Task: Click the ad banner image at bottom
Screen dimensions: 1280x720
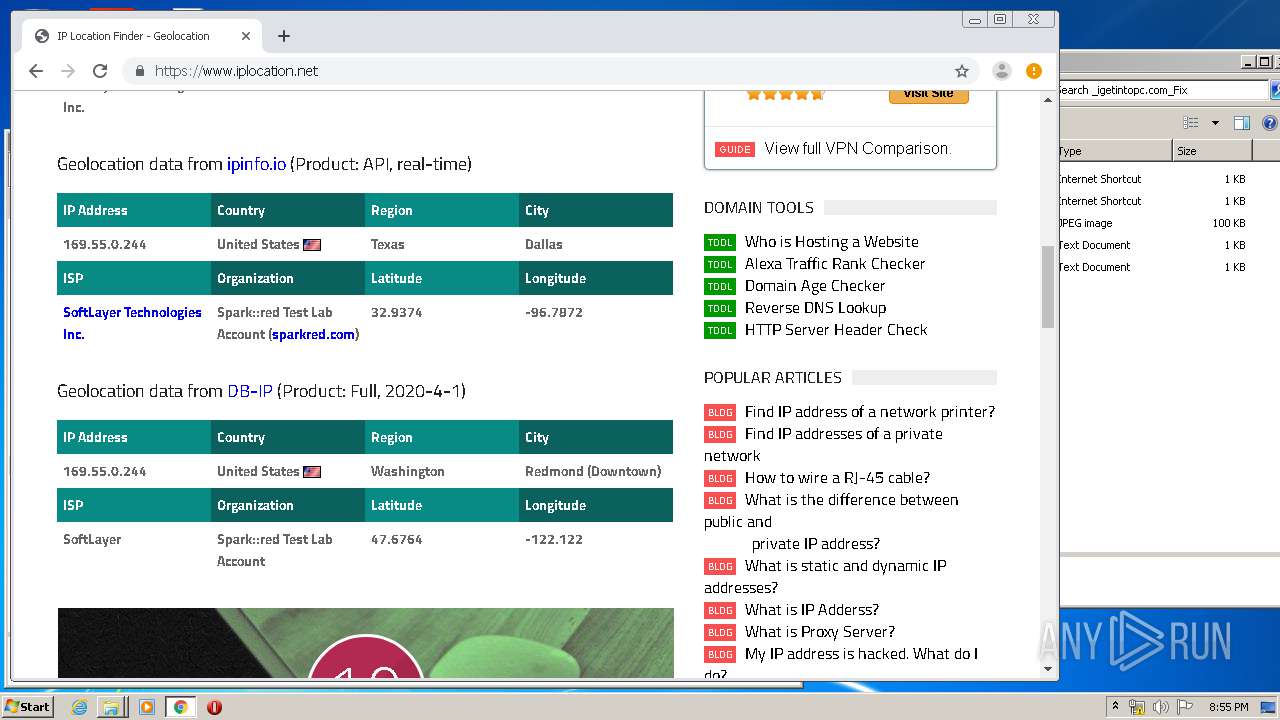Action: 365,643
